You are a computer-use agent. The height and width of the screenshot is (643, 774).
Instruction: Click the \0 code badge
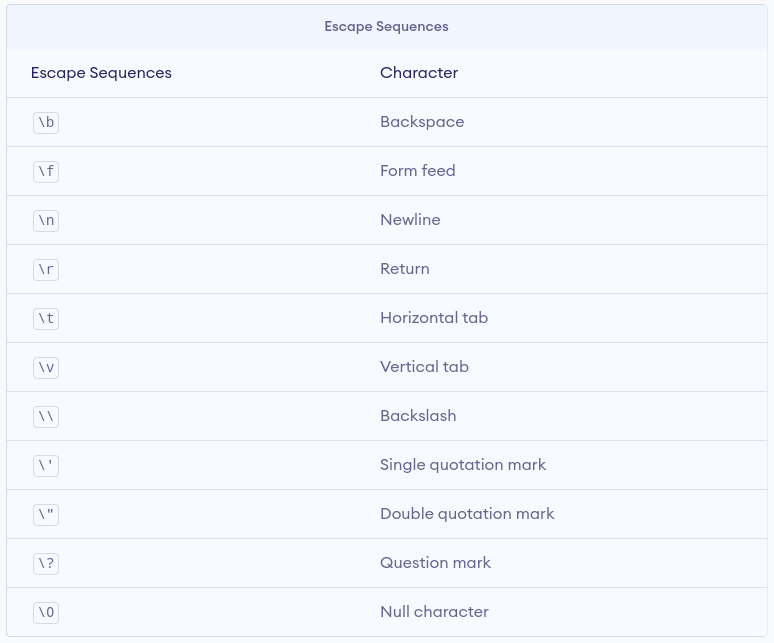[46, 613]
